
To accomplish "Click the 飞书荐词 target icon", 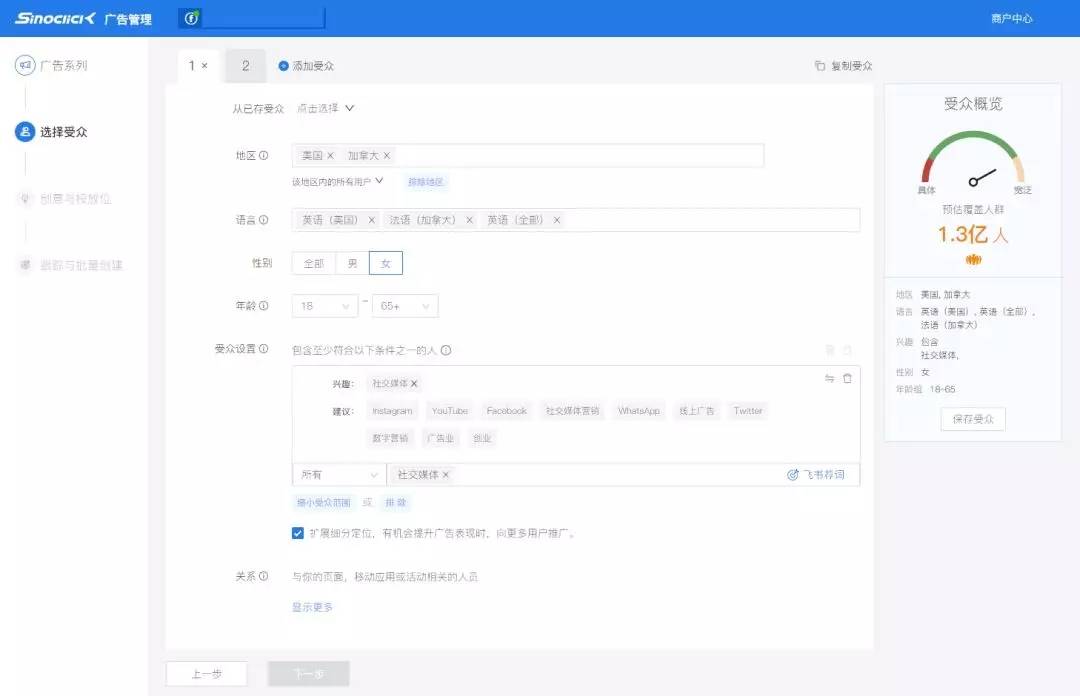I will [x=795, y=475].
